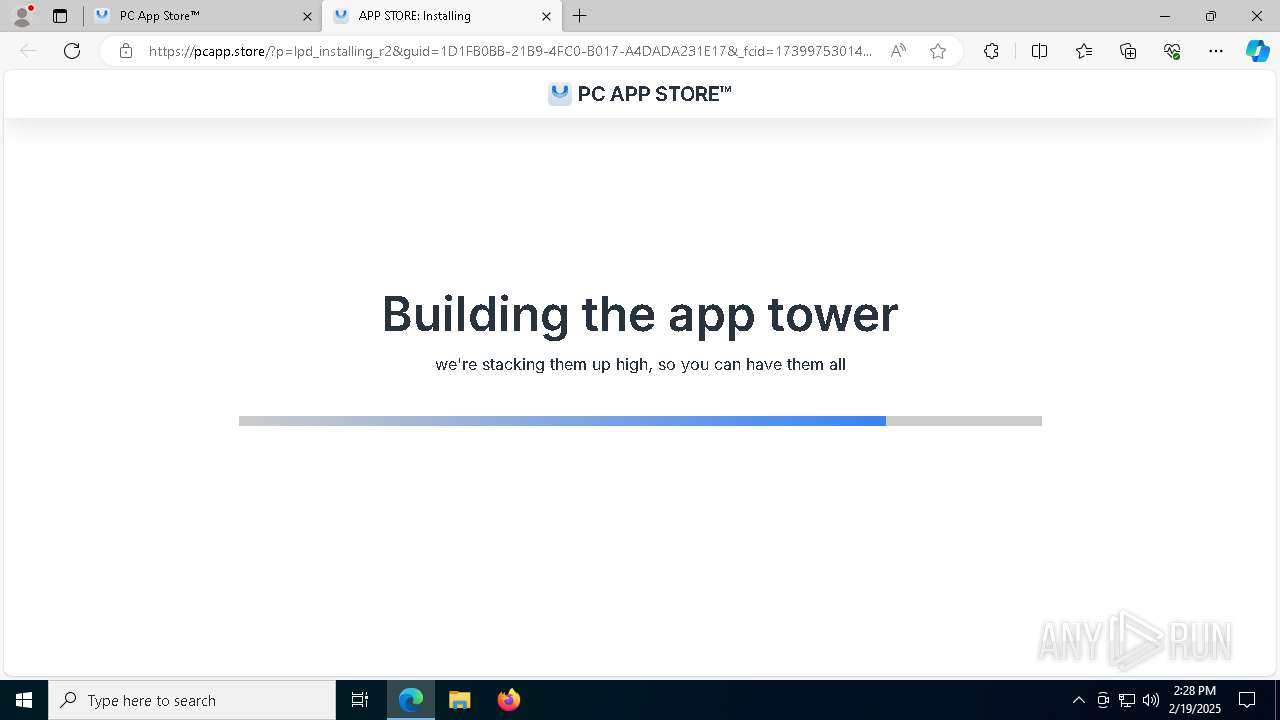
Task: Open Settings and more menu
Action: (1216, 51)
